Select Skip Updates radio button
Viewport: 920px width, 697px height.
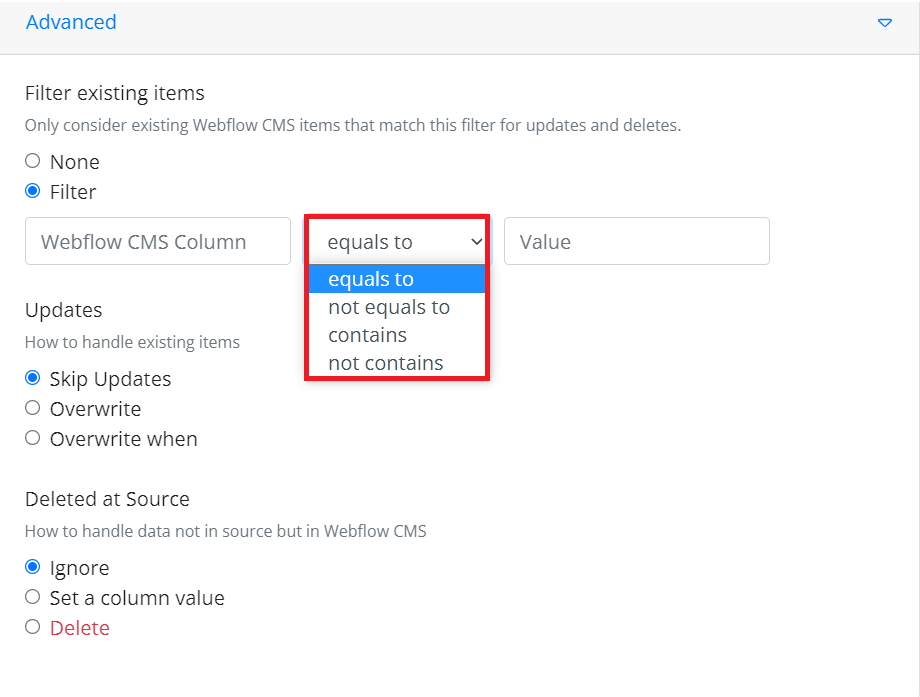(33, 378)
